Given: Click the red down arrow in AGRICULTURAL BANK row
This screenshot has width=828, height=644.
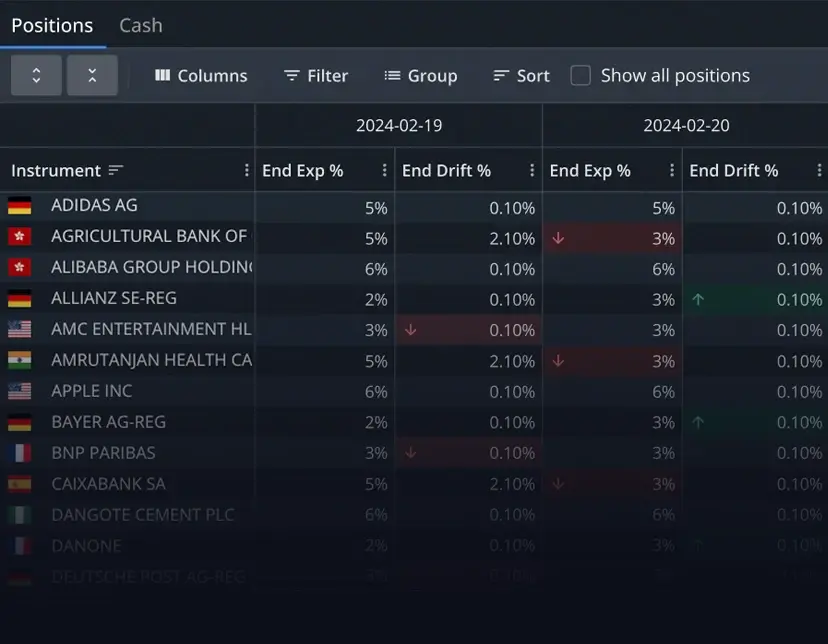Looking at the screenshot, I should [x=559, y=238].
